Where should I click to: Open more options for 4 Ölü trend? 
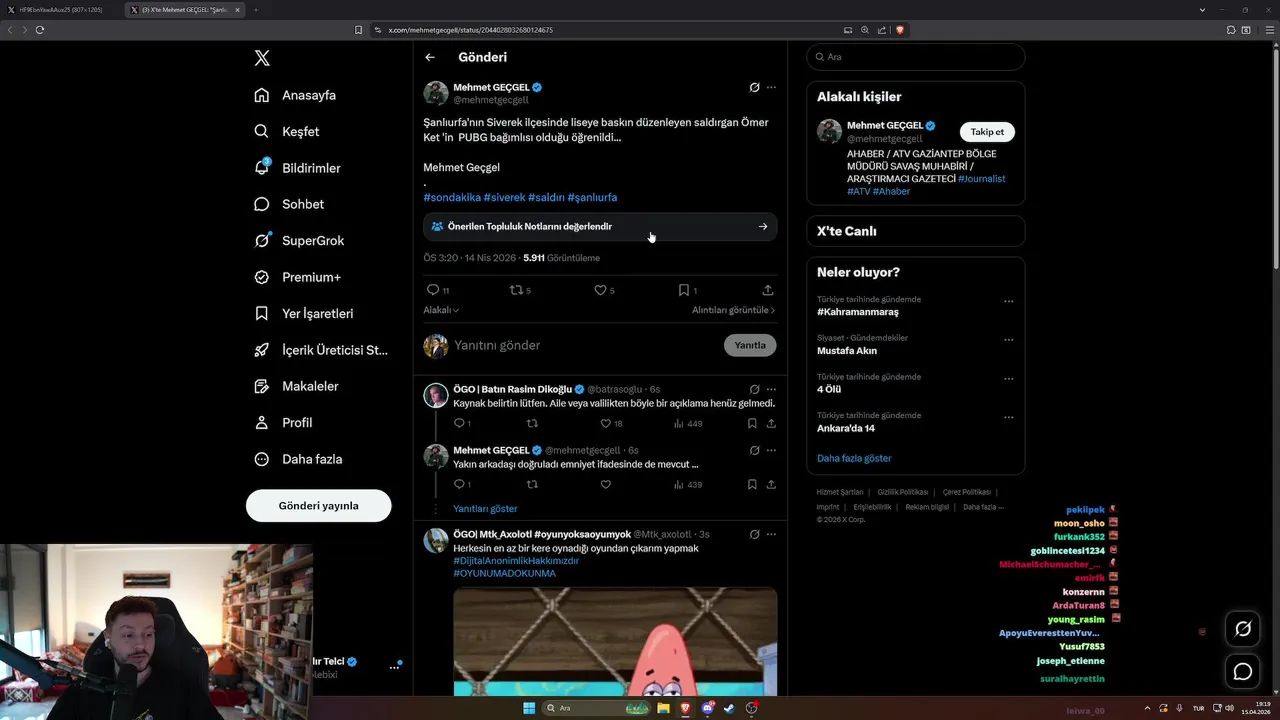coord(1008,378)
